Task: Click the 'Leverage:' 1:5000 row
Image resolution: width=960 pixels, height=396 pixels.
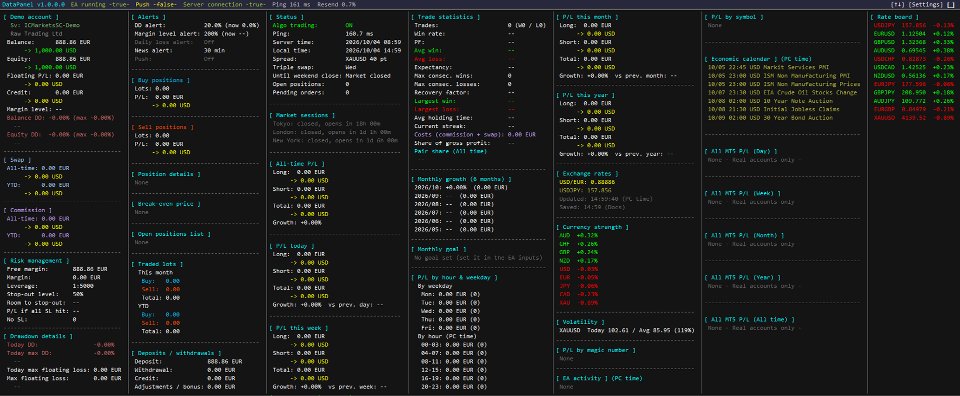Action: (x=49, y=285)
